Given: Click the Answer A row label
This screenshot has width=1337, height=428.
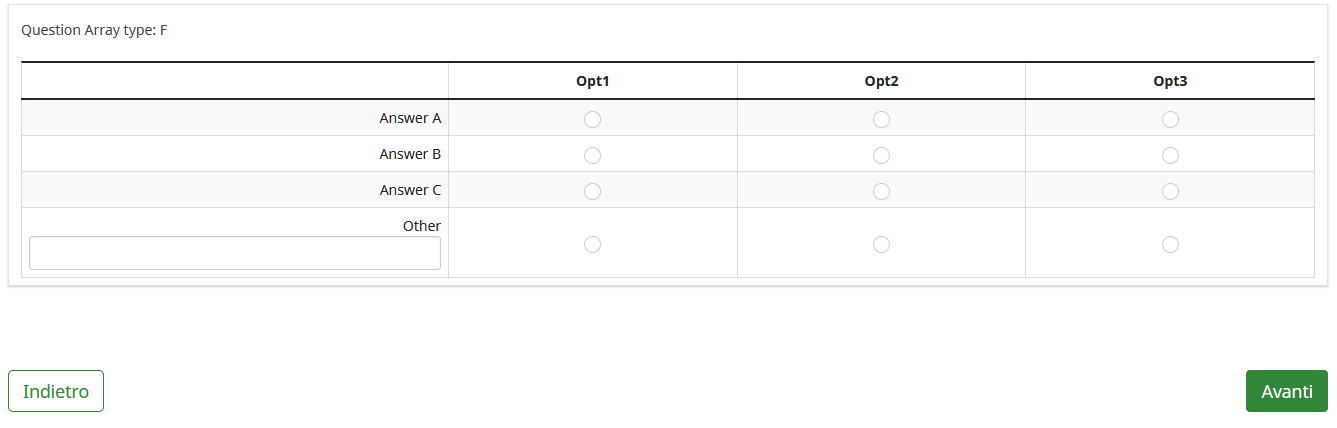Looking at the screenshot, I should click(x=410, y=118).
